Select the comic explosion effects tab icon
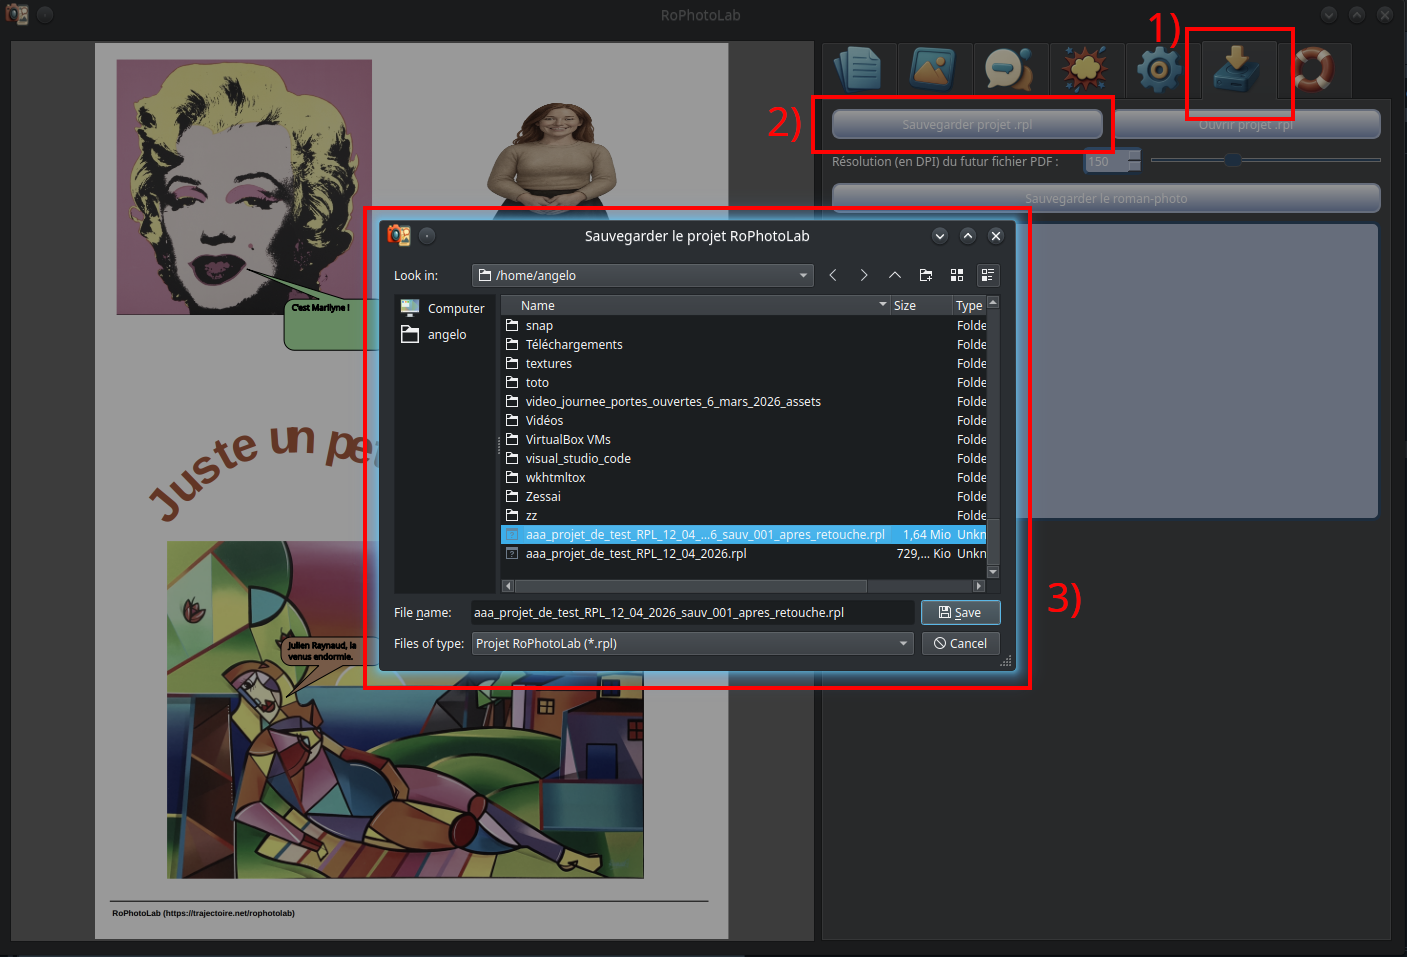This screenshot has height=957, width=1407. (x=1085, y=70)
